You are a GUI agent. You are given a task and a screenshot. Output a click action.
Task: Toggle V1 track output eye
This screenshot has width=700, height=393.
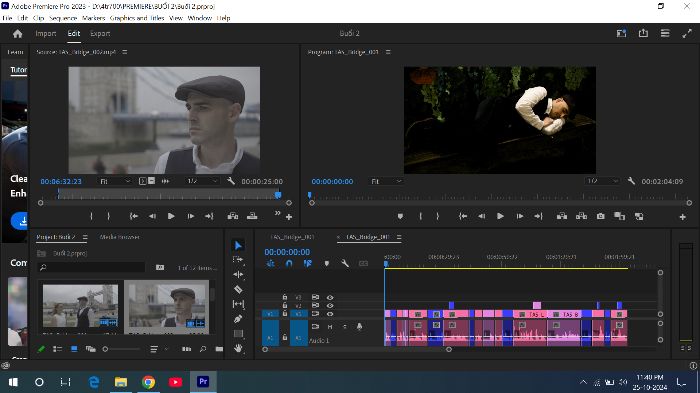[x=330, y=314]
